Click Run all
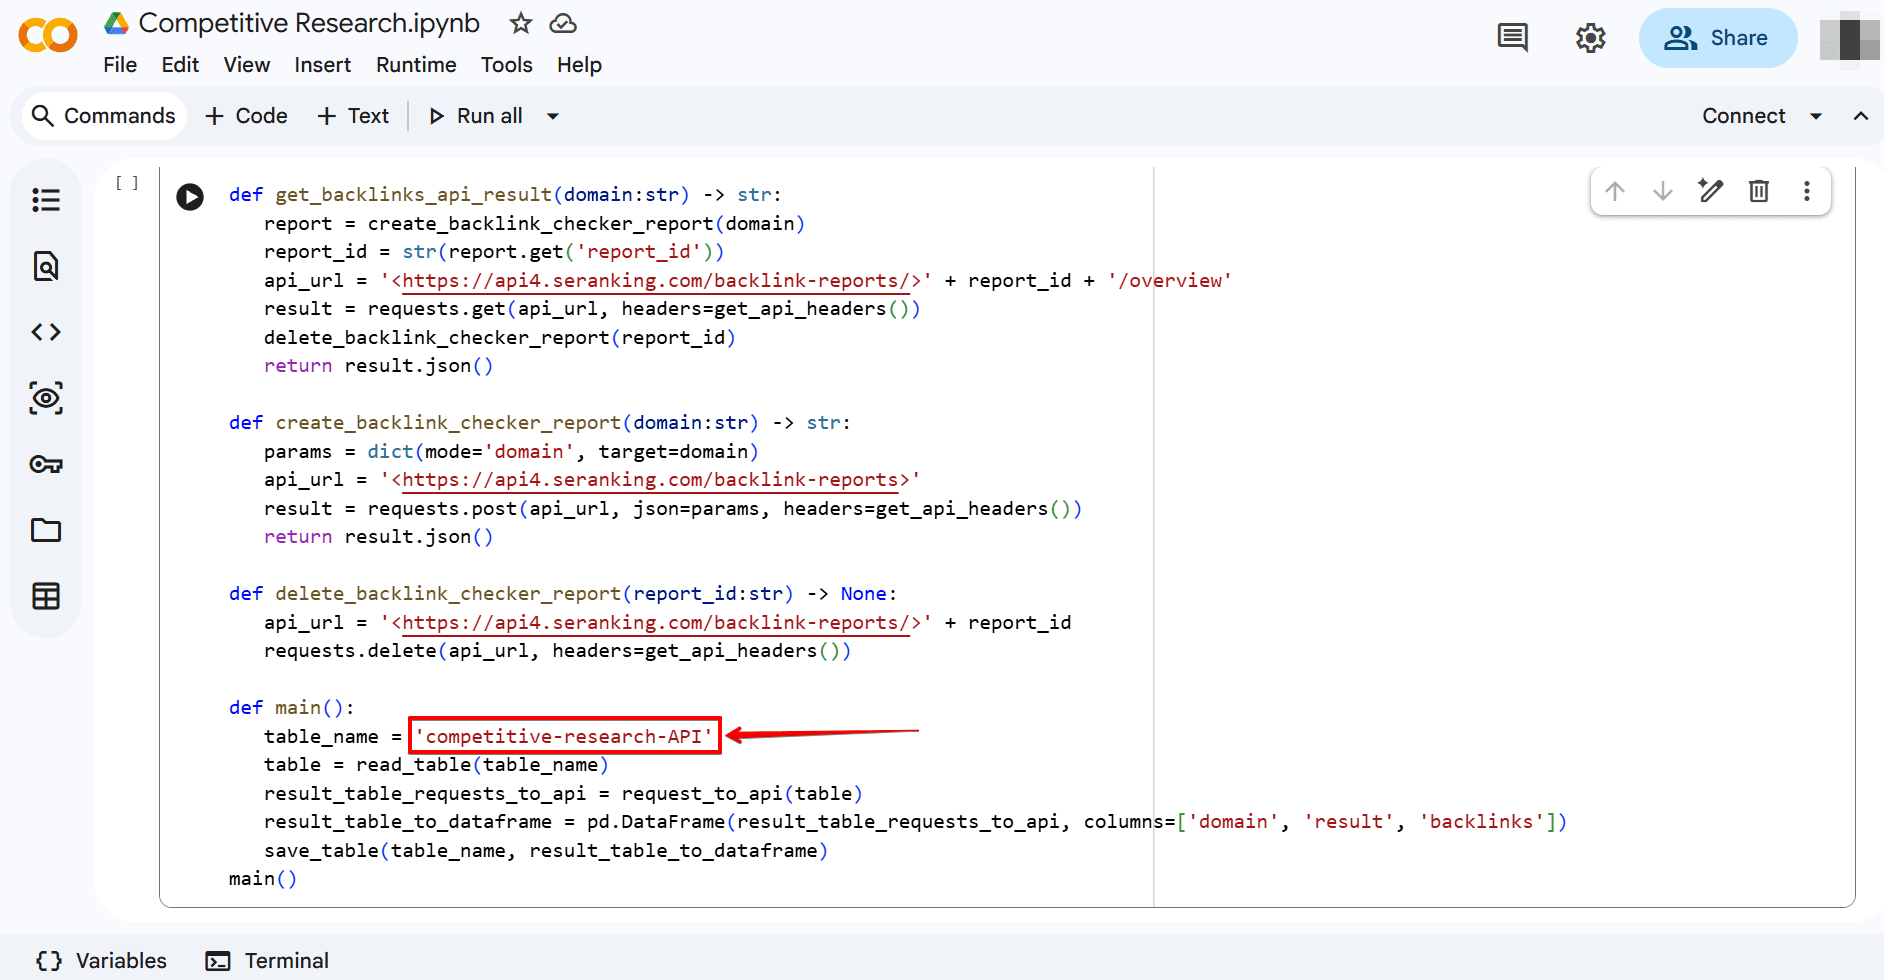 pyautogui.click(x=476, y=116)
